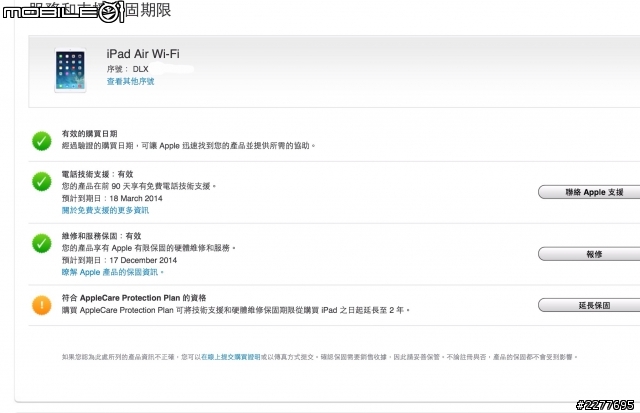Viewport: 640px width, 413px height.
Task: Open 在線上提交購買證明 link
Action: point(231,357)
